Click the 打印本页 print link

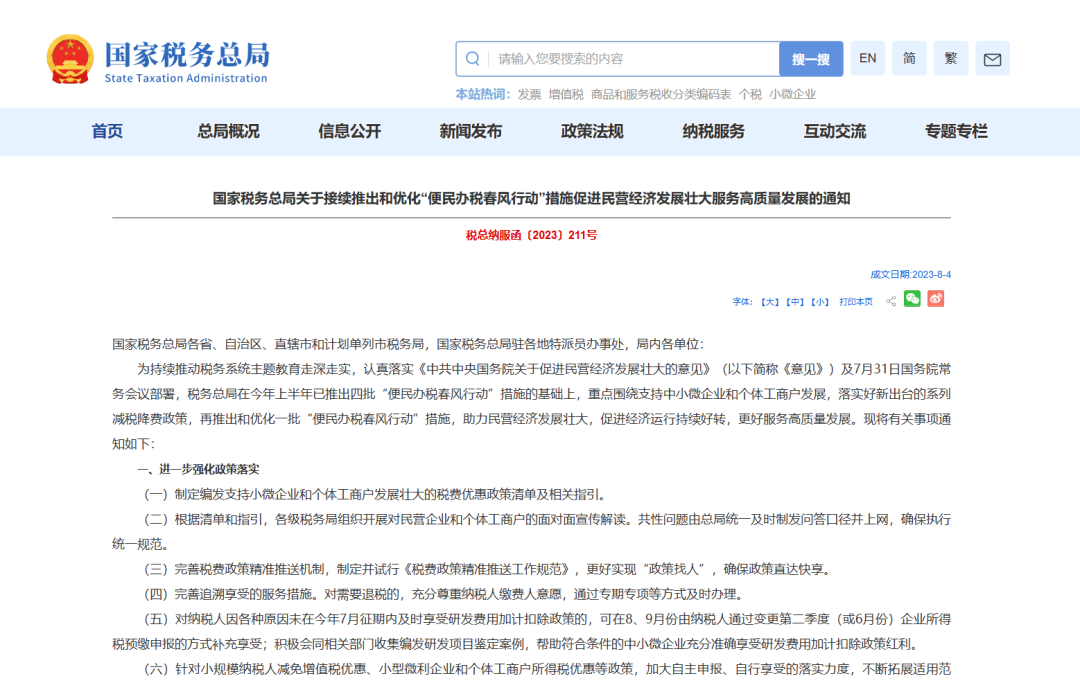click(855, 301)
